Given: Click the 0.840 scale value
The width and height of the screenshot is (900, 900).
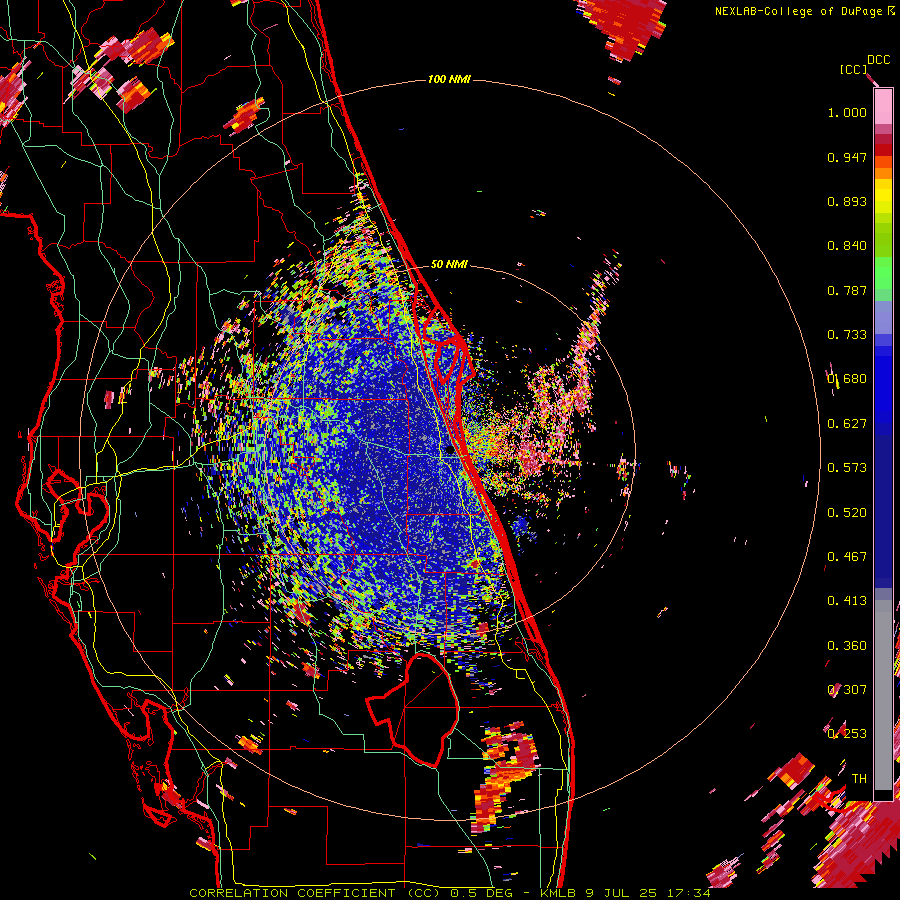Looking at the screenshot, I should (847, 246).
